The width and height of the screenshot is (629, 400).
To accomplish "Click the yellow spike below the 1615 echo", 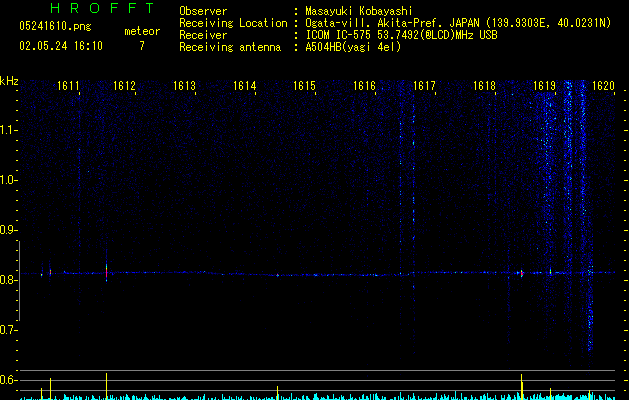I will (278, 393).
